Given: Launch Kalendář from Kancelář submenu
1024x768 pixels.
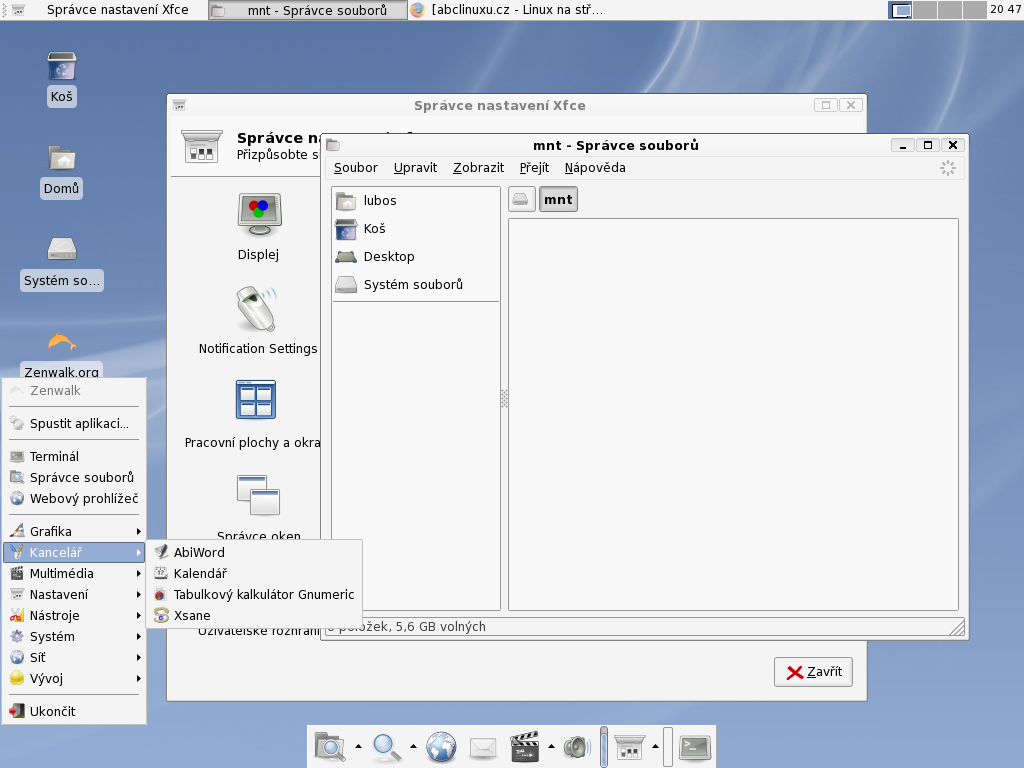Looking at the screenshot, I should pyautogui.click(x=254, y=573).
